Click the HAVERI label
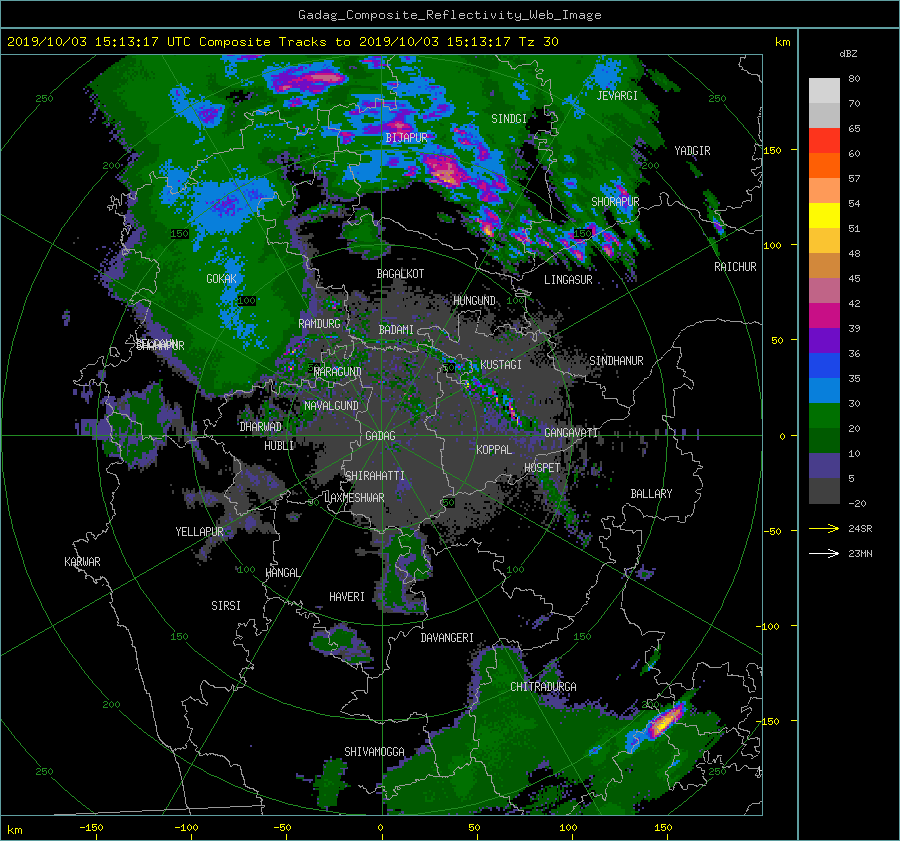Viewport: 900px width, 841px height. click(x=347, y=597)
